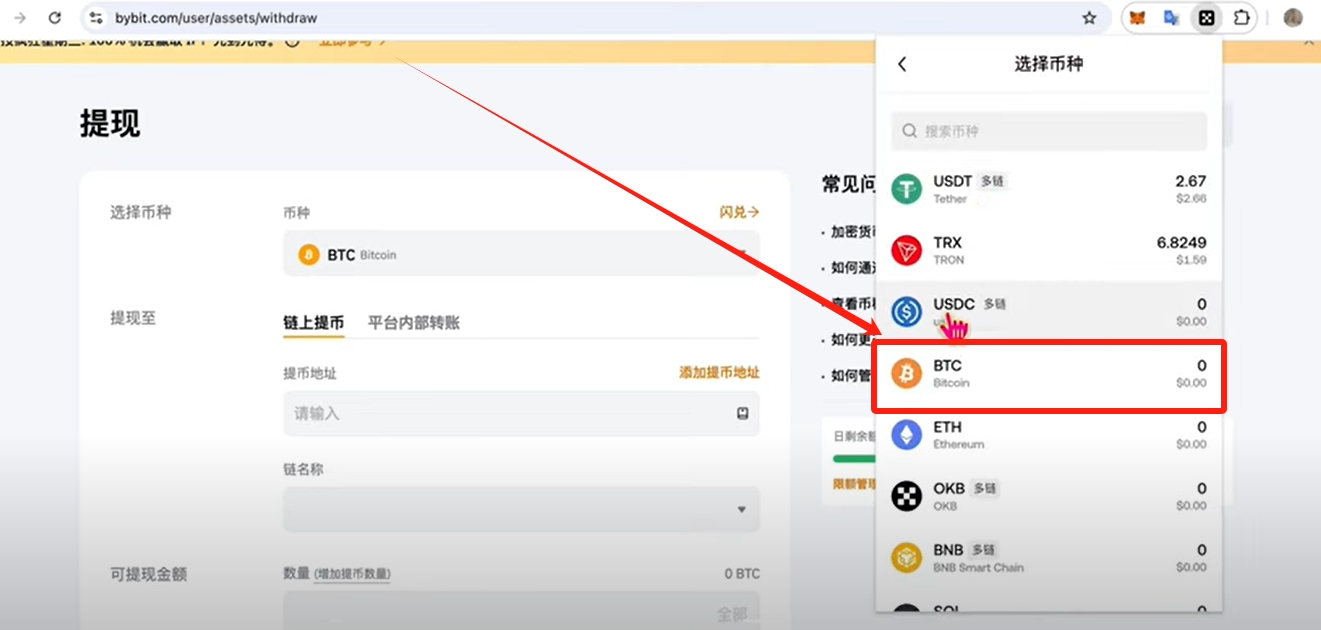Expand the 链名称 chain dropdown

pos(521,509)
